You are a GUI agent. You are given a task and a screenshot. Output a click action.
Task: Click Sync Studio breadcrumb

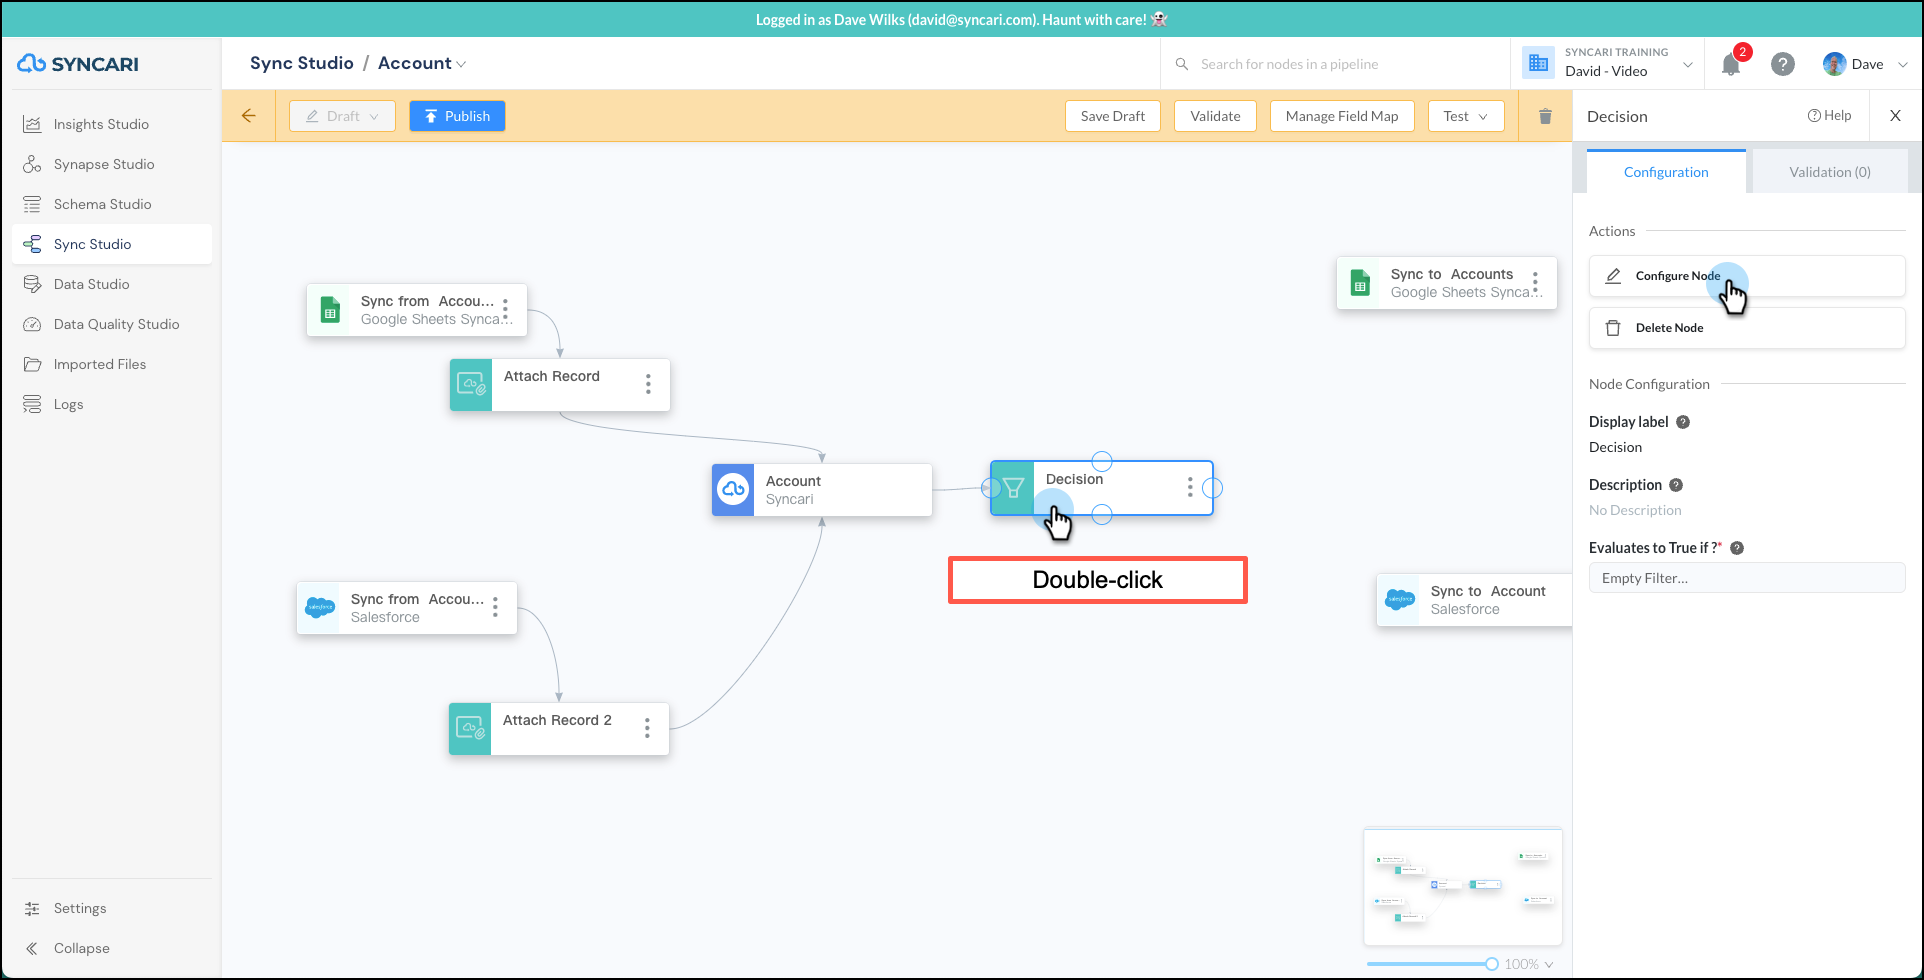(x=301, y=63)
